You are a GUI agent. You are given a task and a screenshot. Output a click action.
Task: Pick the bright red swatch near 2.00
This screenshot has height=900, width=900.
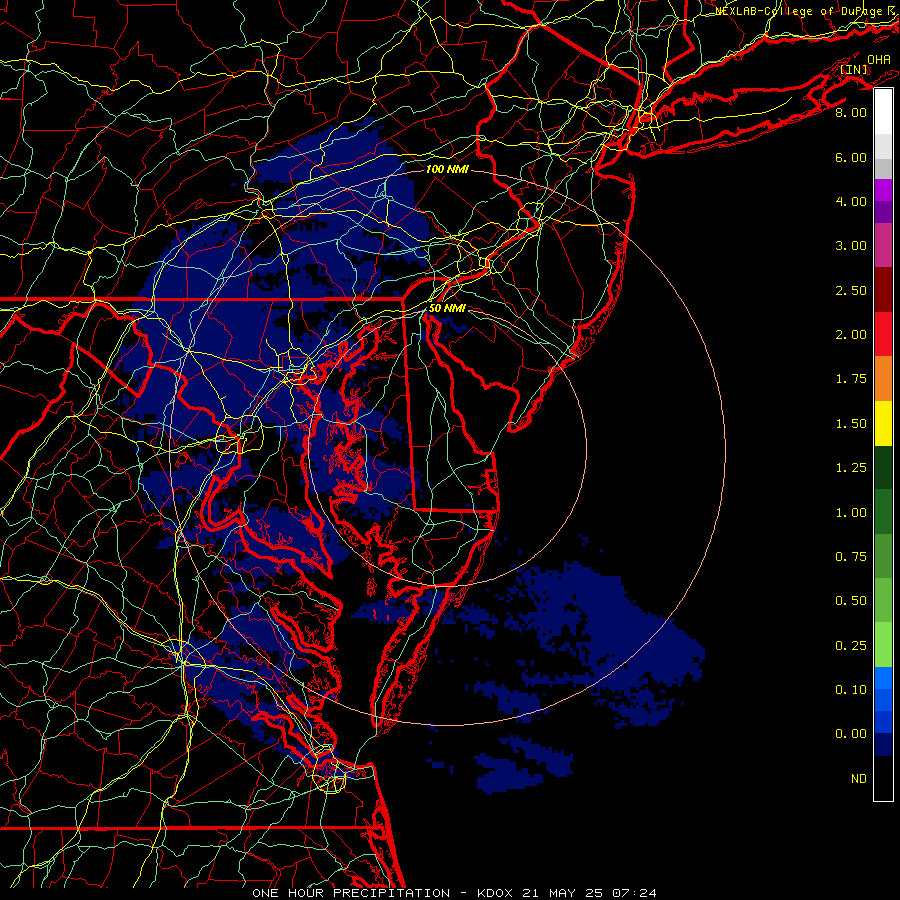coord(883,334)
